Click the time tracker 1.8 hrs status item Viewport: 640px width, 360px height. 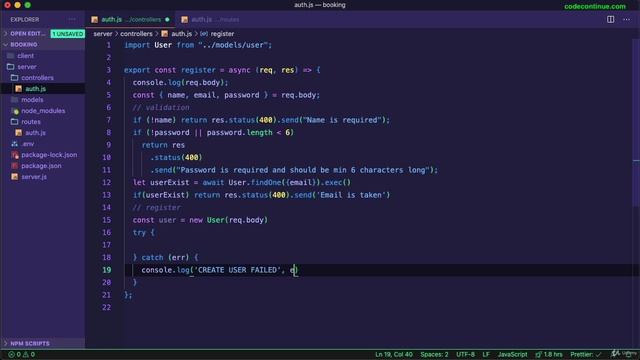[549, 354]
